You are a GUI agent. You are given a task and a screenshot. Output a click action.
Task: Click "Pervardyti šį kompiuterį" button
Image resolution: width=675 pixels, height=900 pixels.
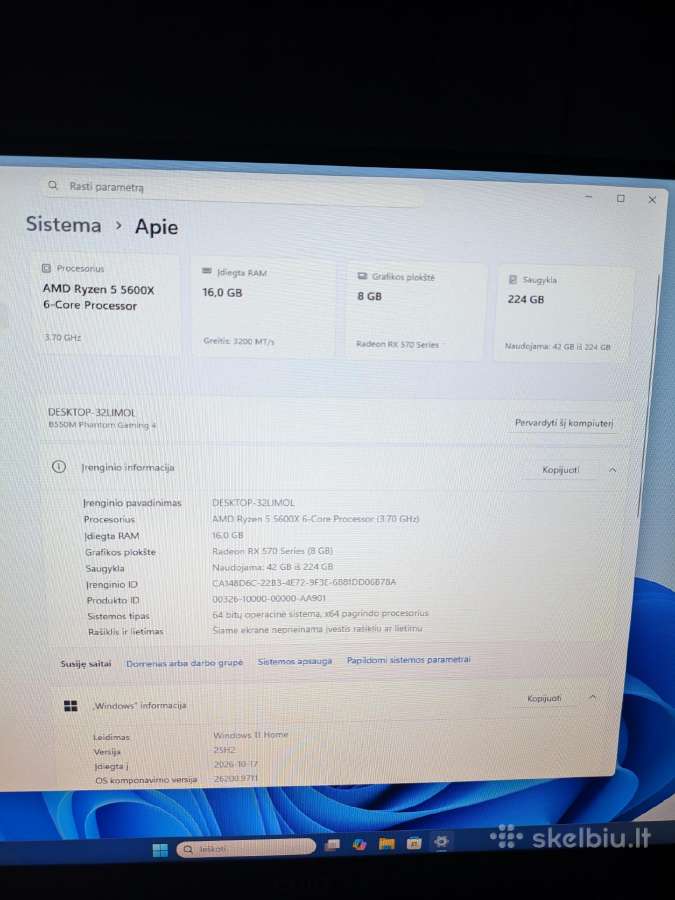564,423
